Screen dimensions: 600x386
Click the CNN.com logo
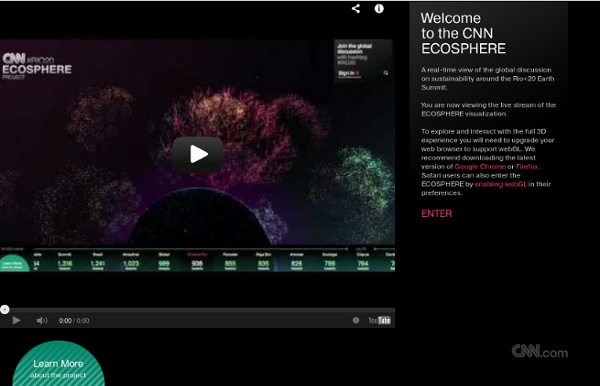540,351
